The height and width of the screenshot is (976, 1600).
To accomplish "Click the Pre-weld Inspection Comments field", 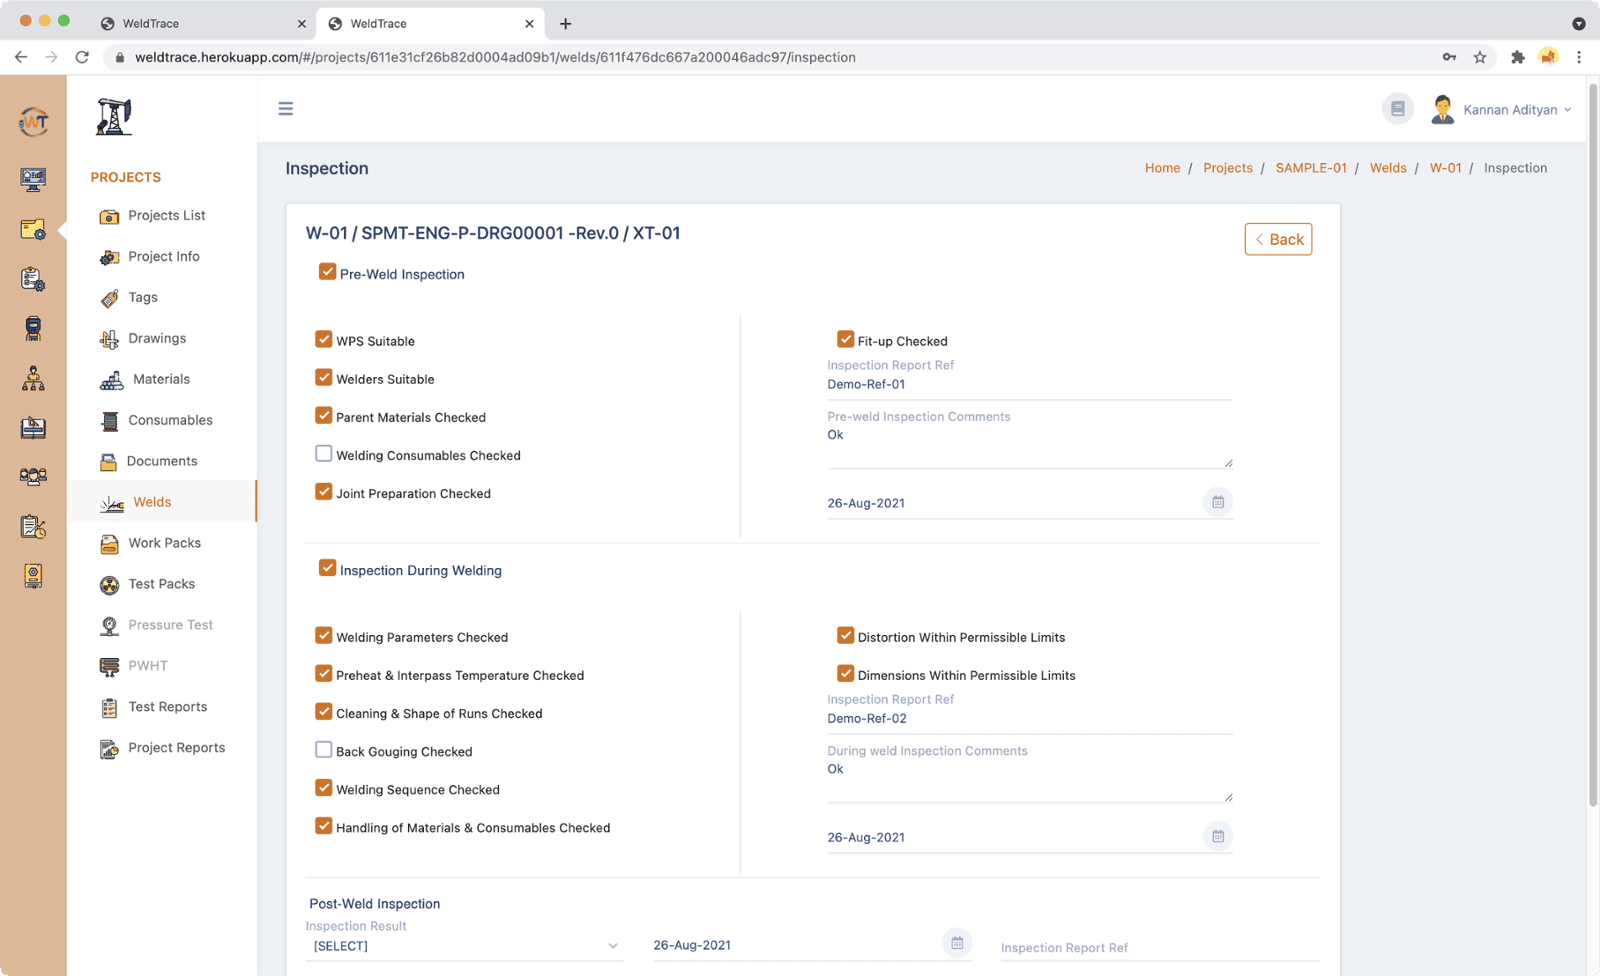I will [x=1029, y=445].
